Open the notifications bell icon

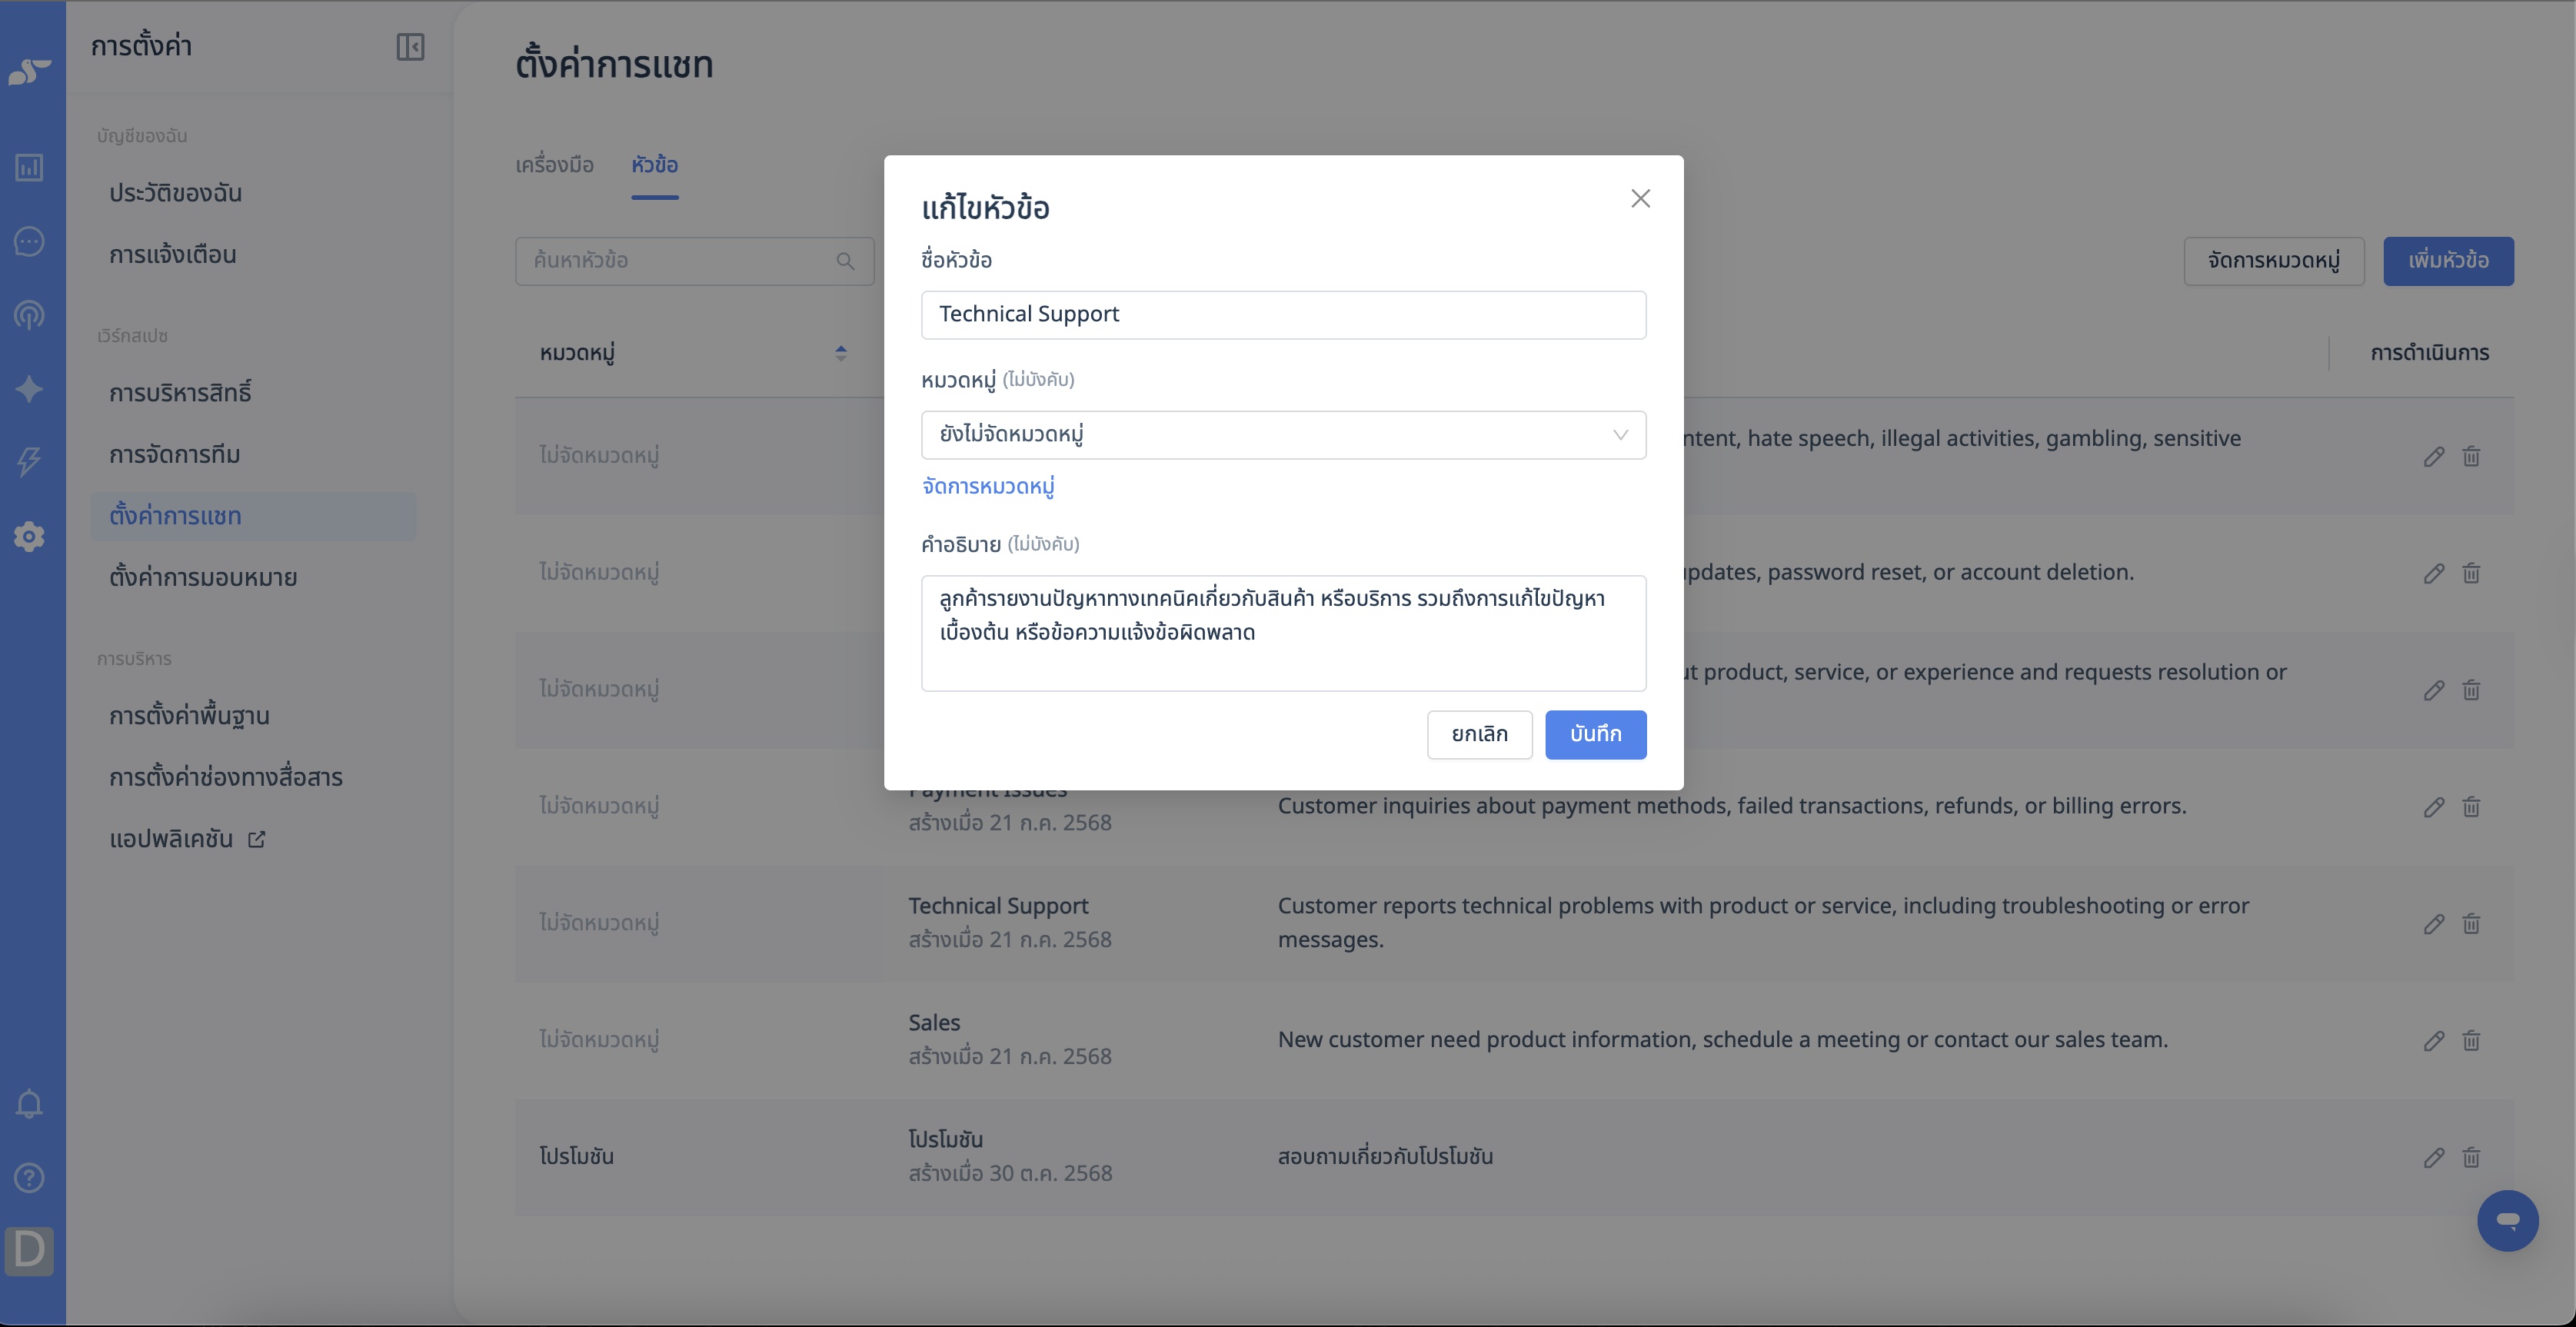click(29, 1104)
